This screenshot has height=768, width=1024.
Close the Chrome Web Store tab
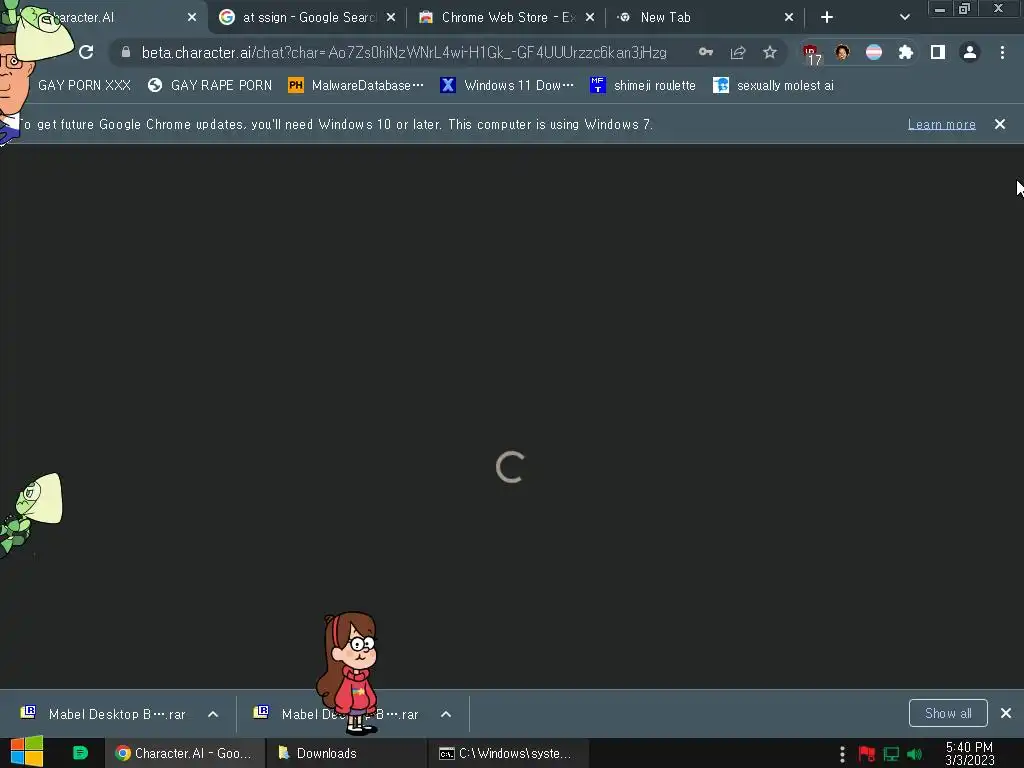click(x=590, y=18)
